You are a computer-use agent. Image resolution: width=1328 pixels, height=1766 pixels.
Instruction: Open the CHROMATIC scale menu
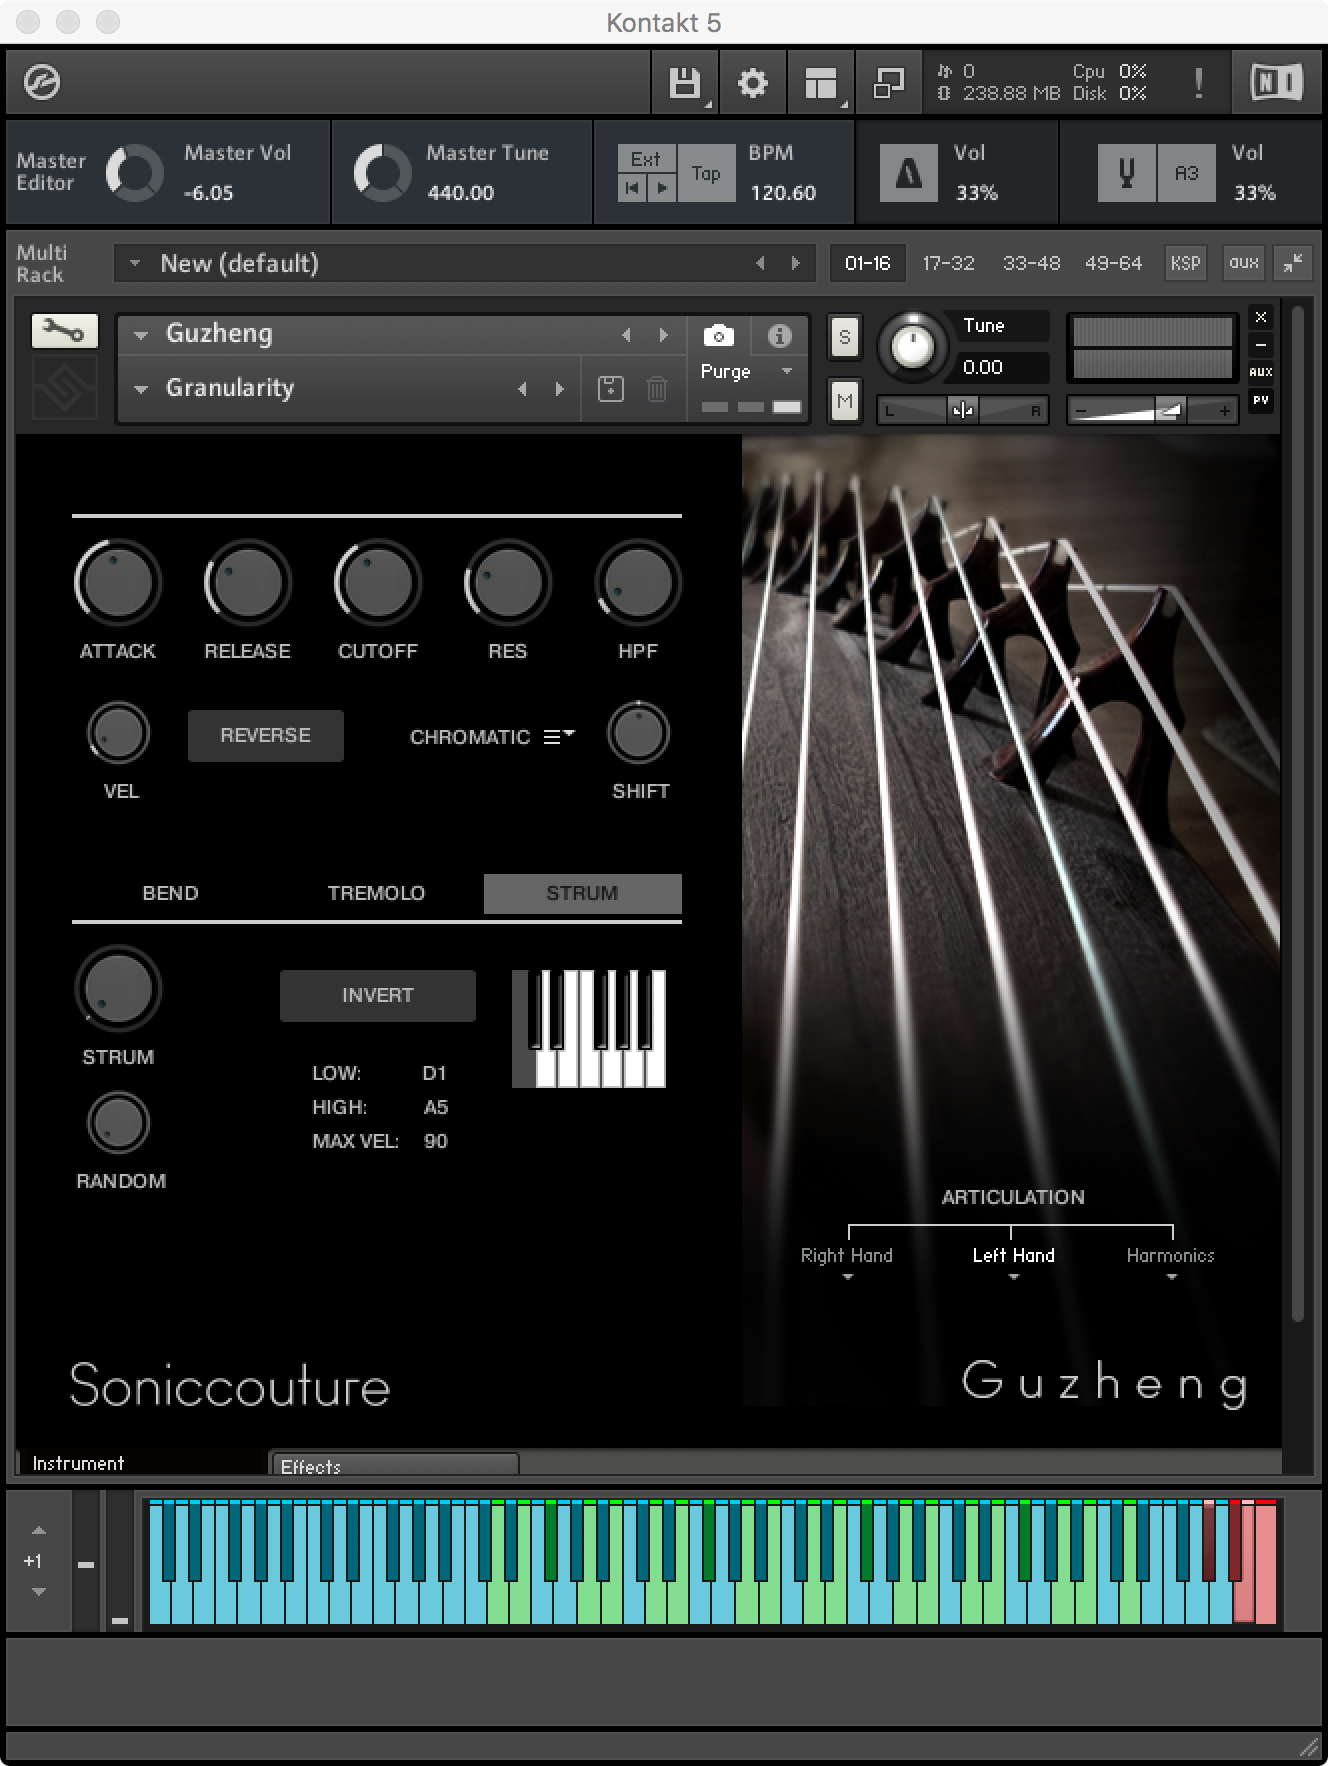pyautogui.click(x=560, y=736)
